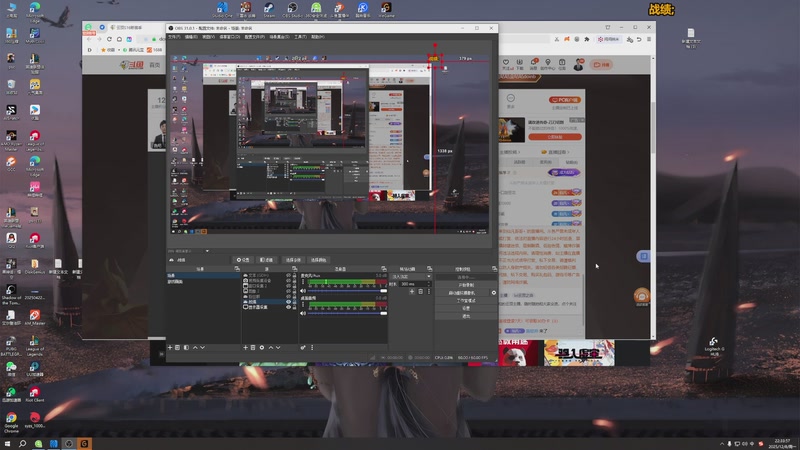
Task: Open 停靠窗口(D) menu in OBS
Action: (230, 37)
